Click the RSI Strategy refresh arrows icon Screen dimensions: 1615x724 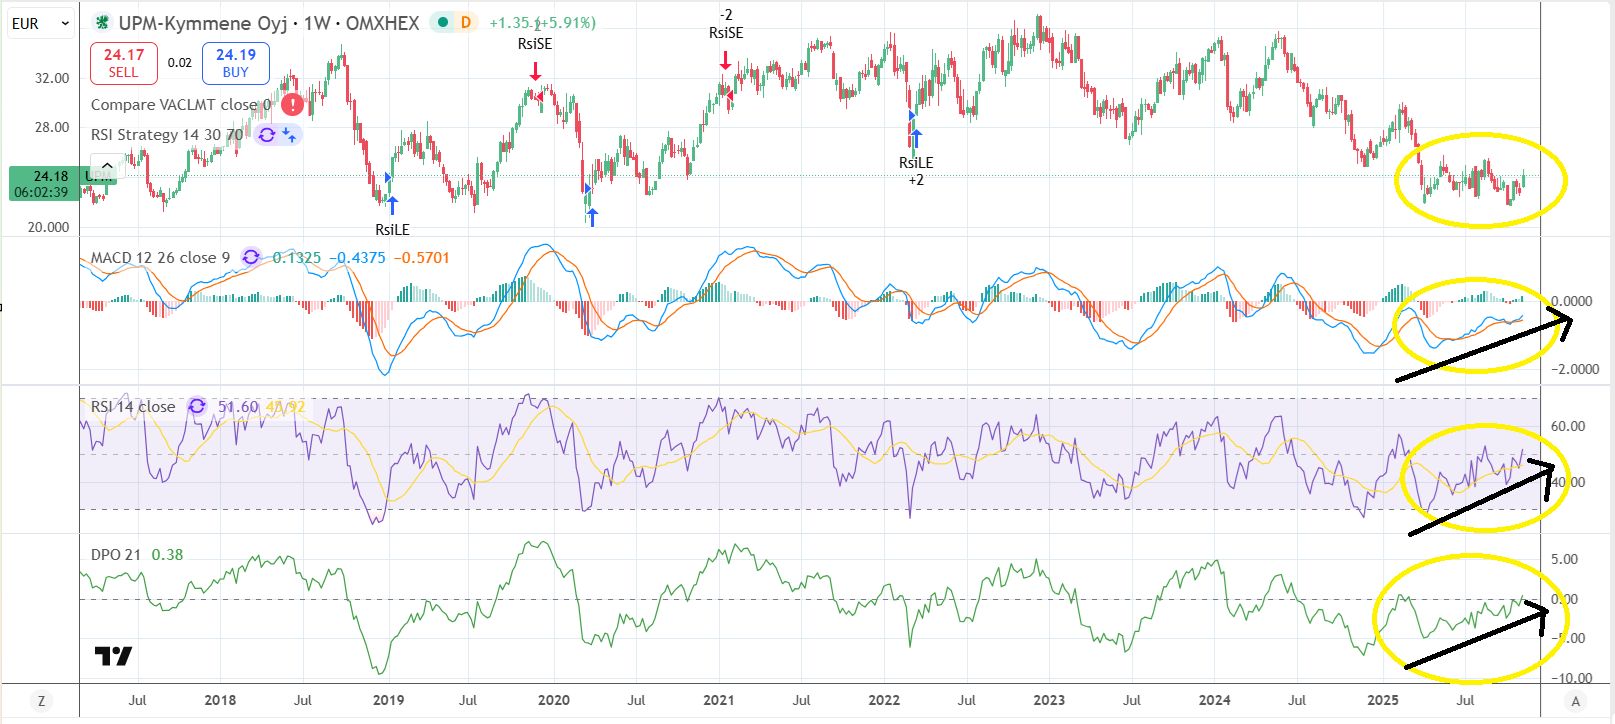click(267, 134)
